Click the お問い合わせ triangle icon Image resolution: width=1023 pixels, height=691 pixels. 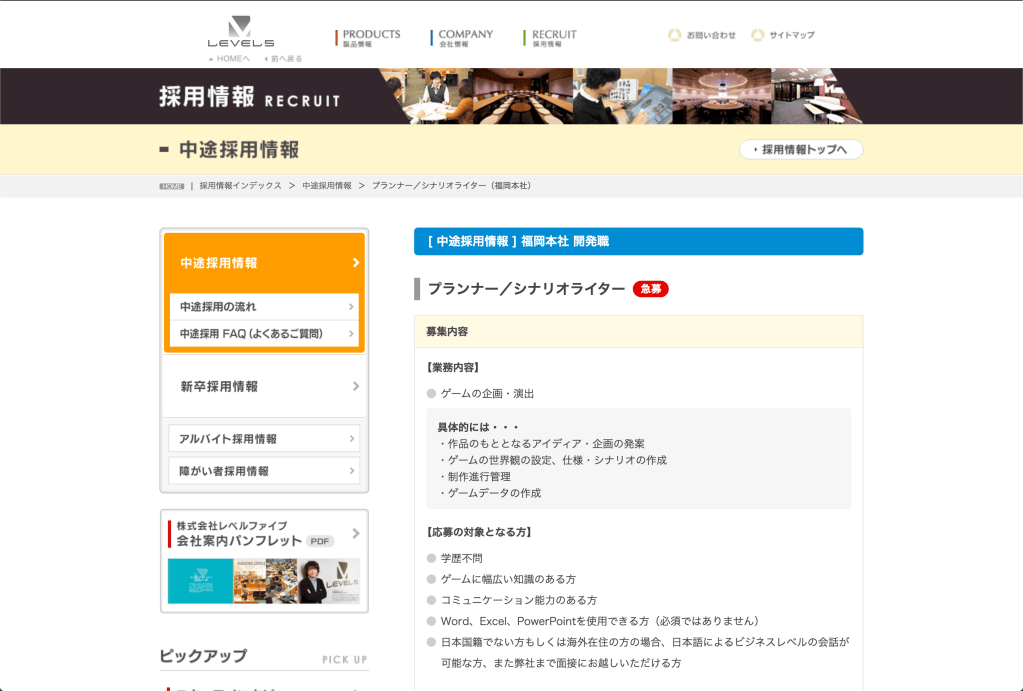coord(675,35)
